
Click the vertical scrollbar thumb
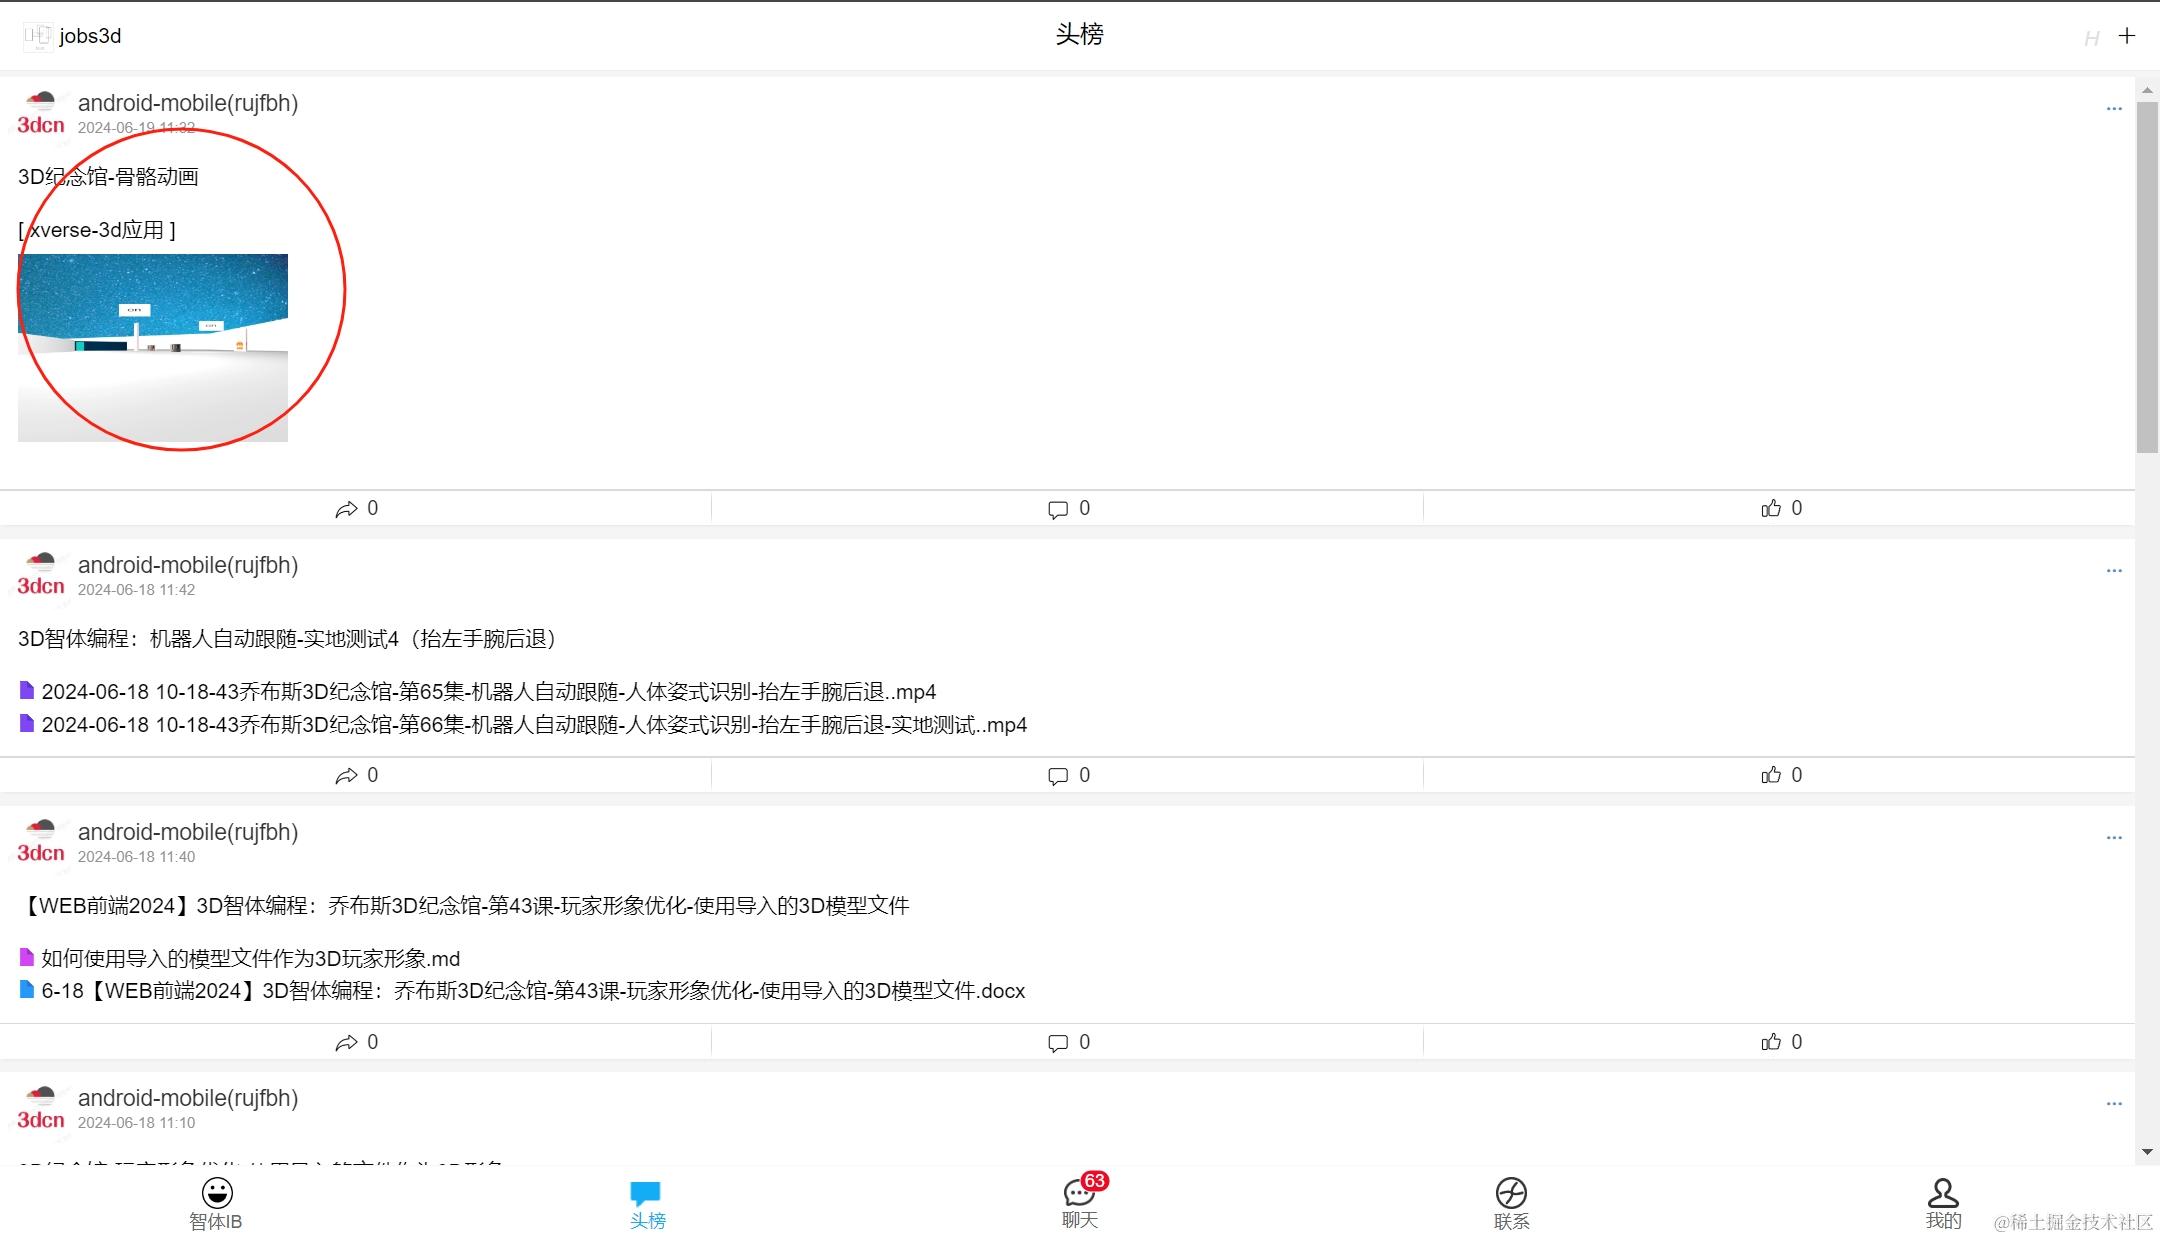pyautogui.click(x=2147, y=275)
